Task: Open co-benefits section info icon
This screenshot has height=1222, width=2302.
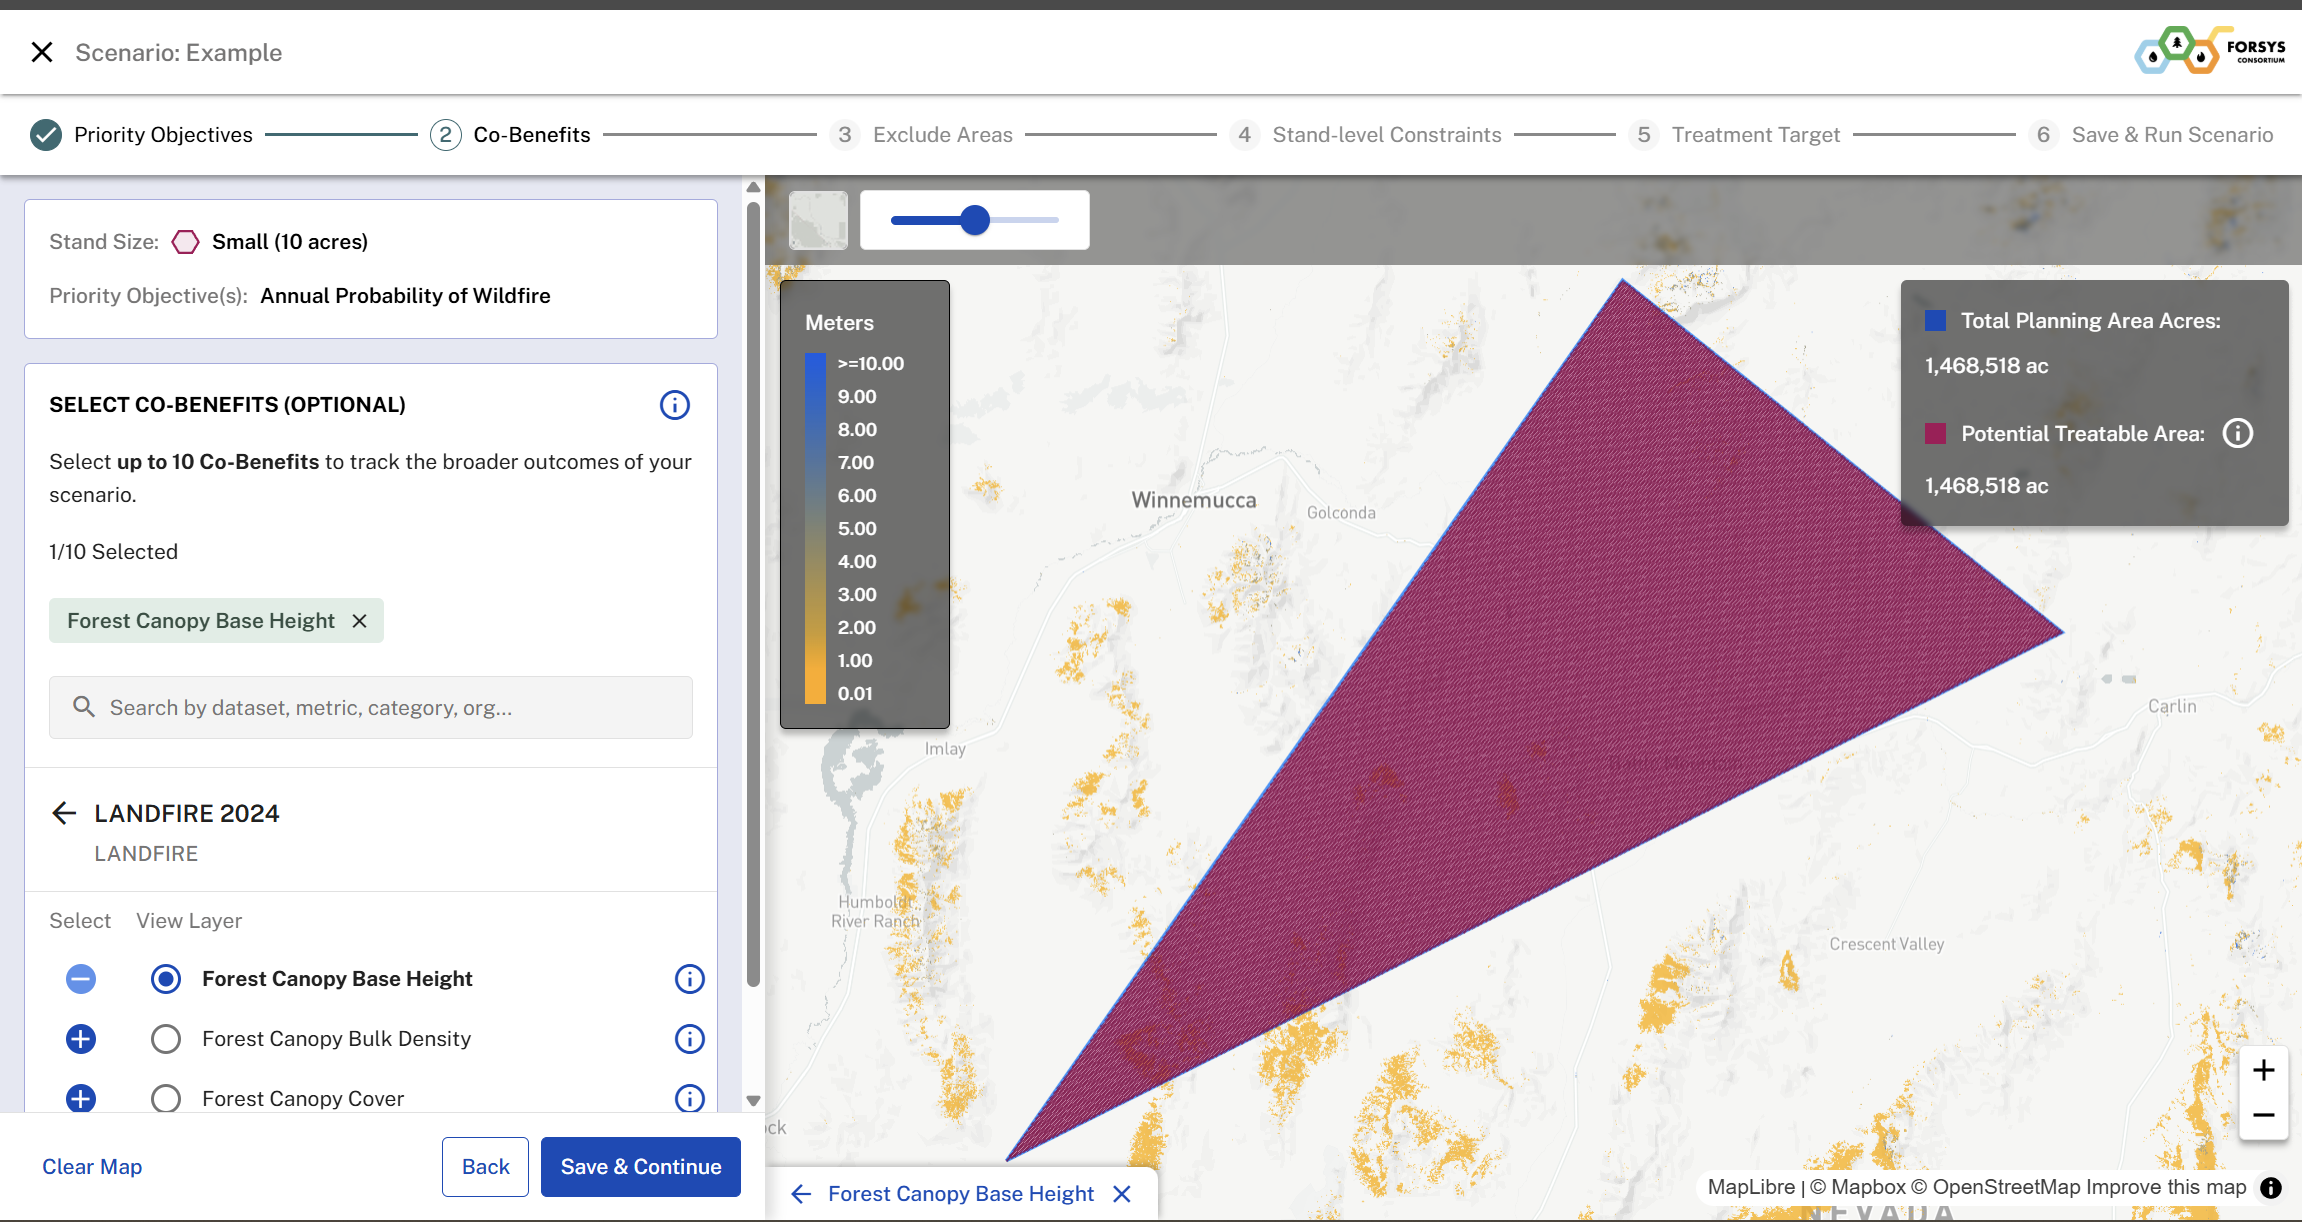Action: pos(674,405)
